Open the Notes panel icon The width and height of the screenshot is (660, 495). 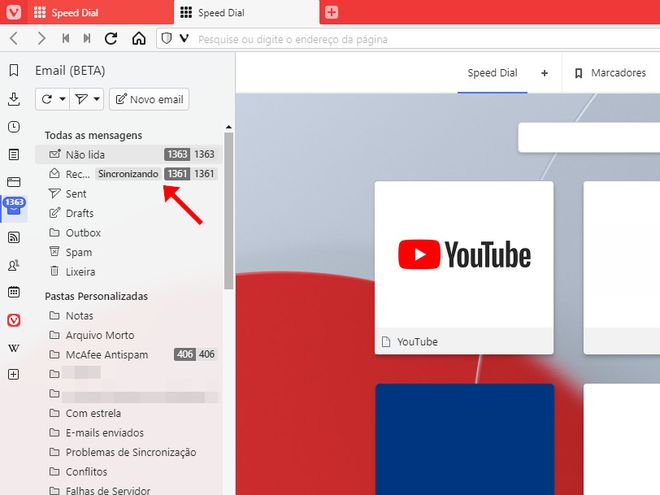(x=14, y=154)
